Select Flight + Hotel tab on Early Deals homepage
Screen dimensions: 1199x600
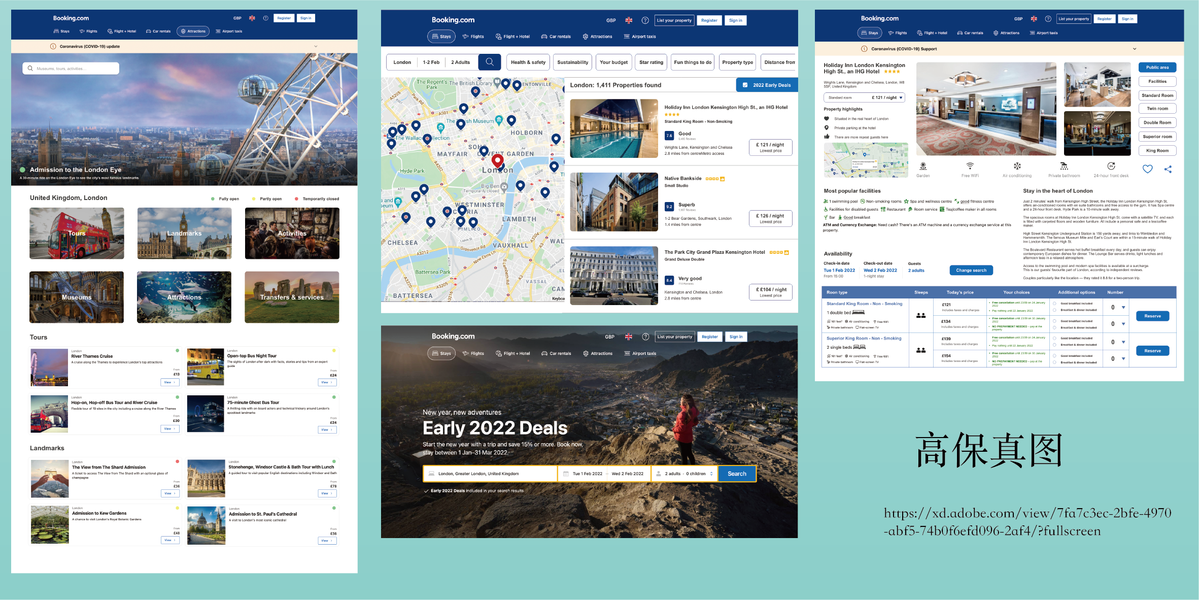click(512, 354)
